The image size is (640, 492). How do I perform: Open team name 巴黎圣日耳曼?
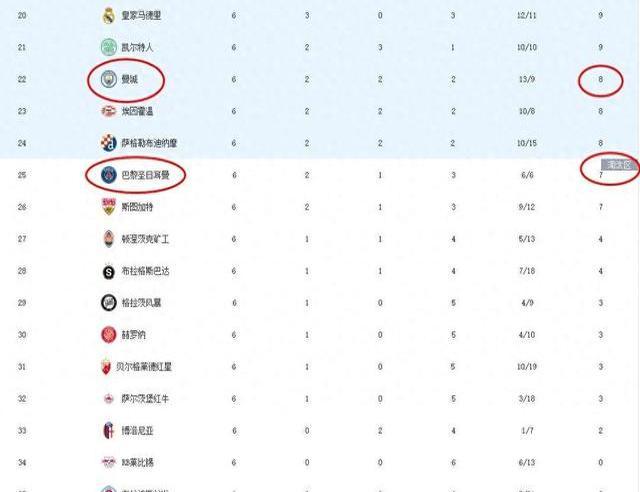coord(145,175)
